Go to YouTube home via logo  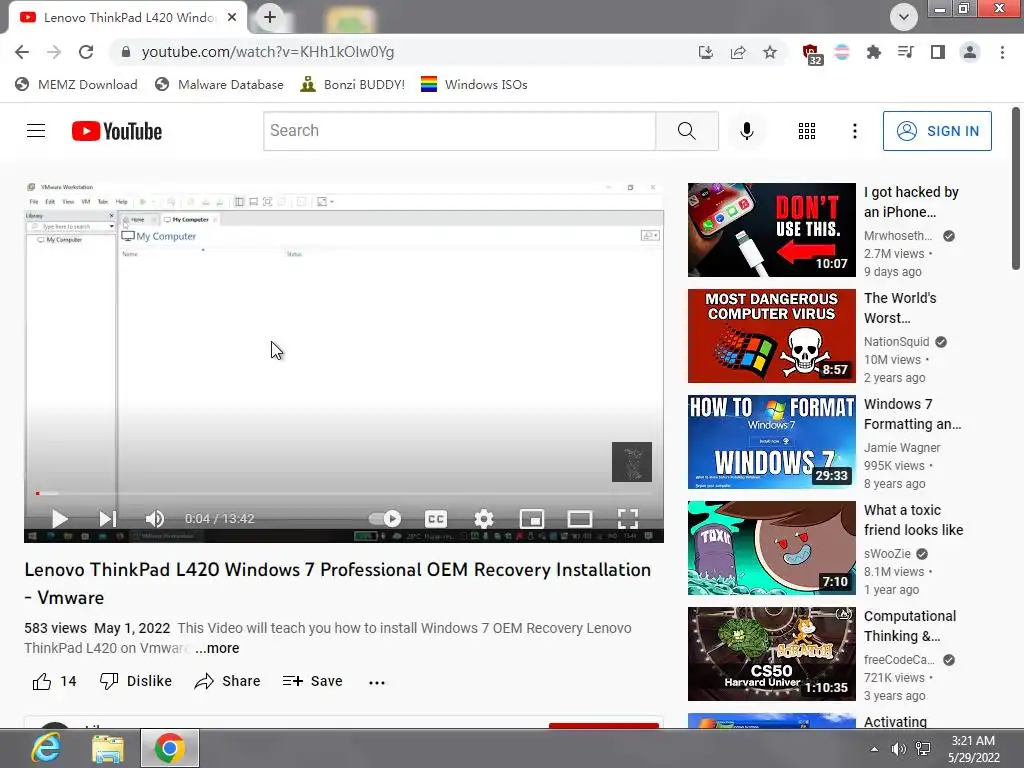point(117,131)
